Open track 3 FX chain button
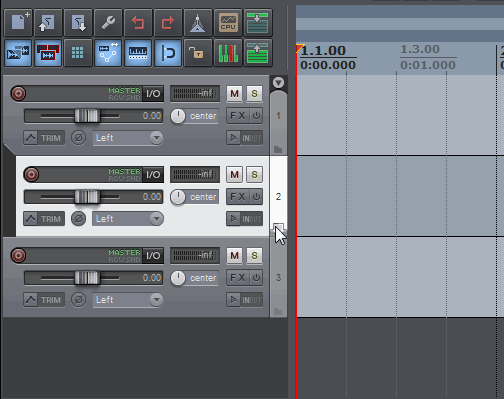Screen dimensions: 504x399 pos(238,278)
